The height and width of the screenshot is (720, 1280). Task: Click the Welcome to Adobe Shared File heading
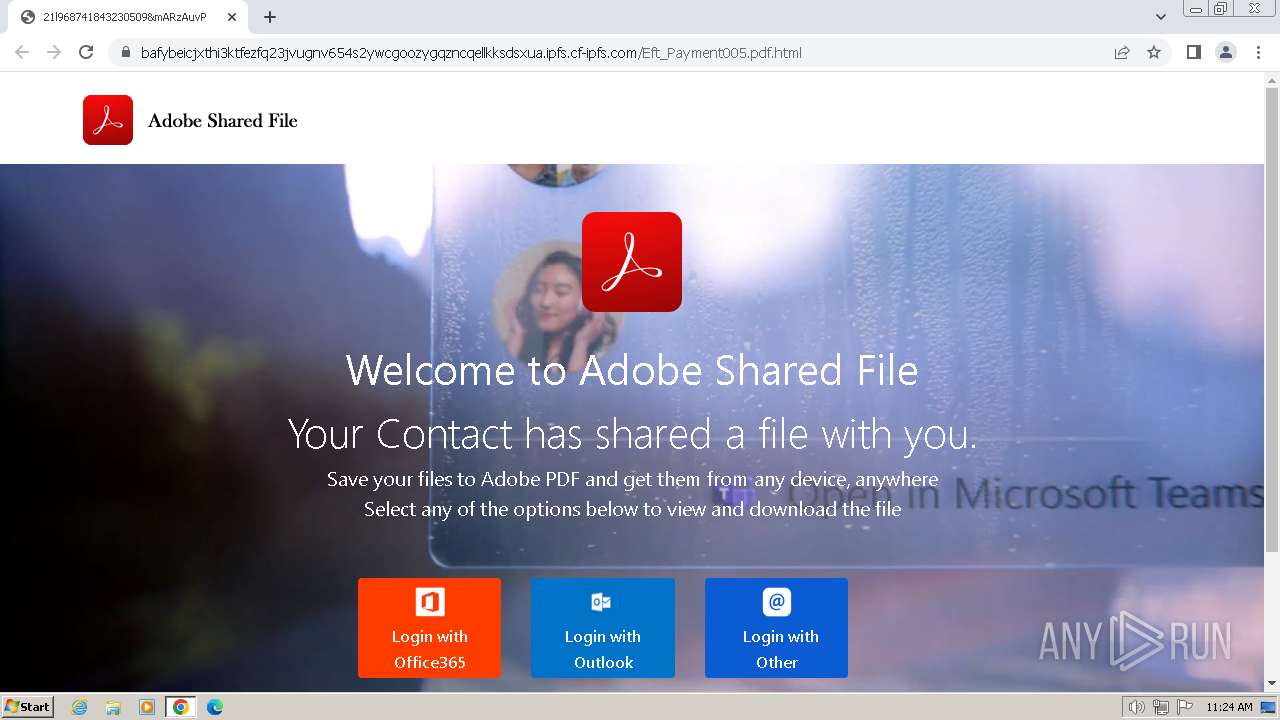[x=632, y=370]
